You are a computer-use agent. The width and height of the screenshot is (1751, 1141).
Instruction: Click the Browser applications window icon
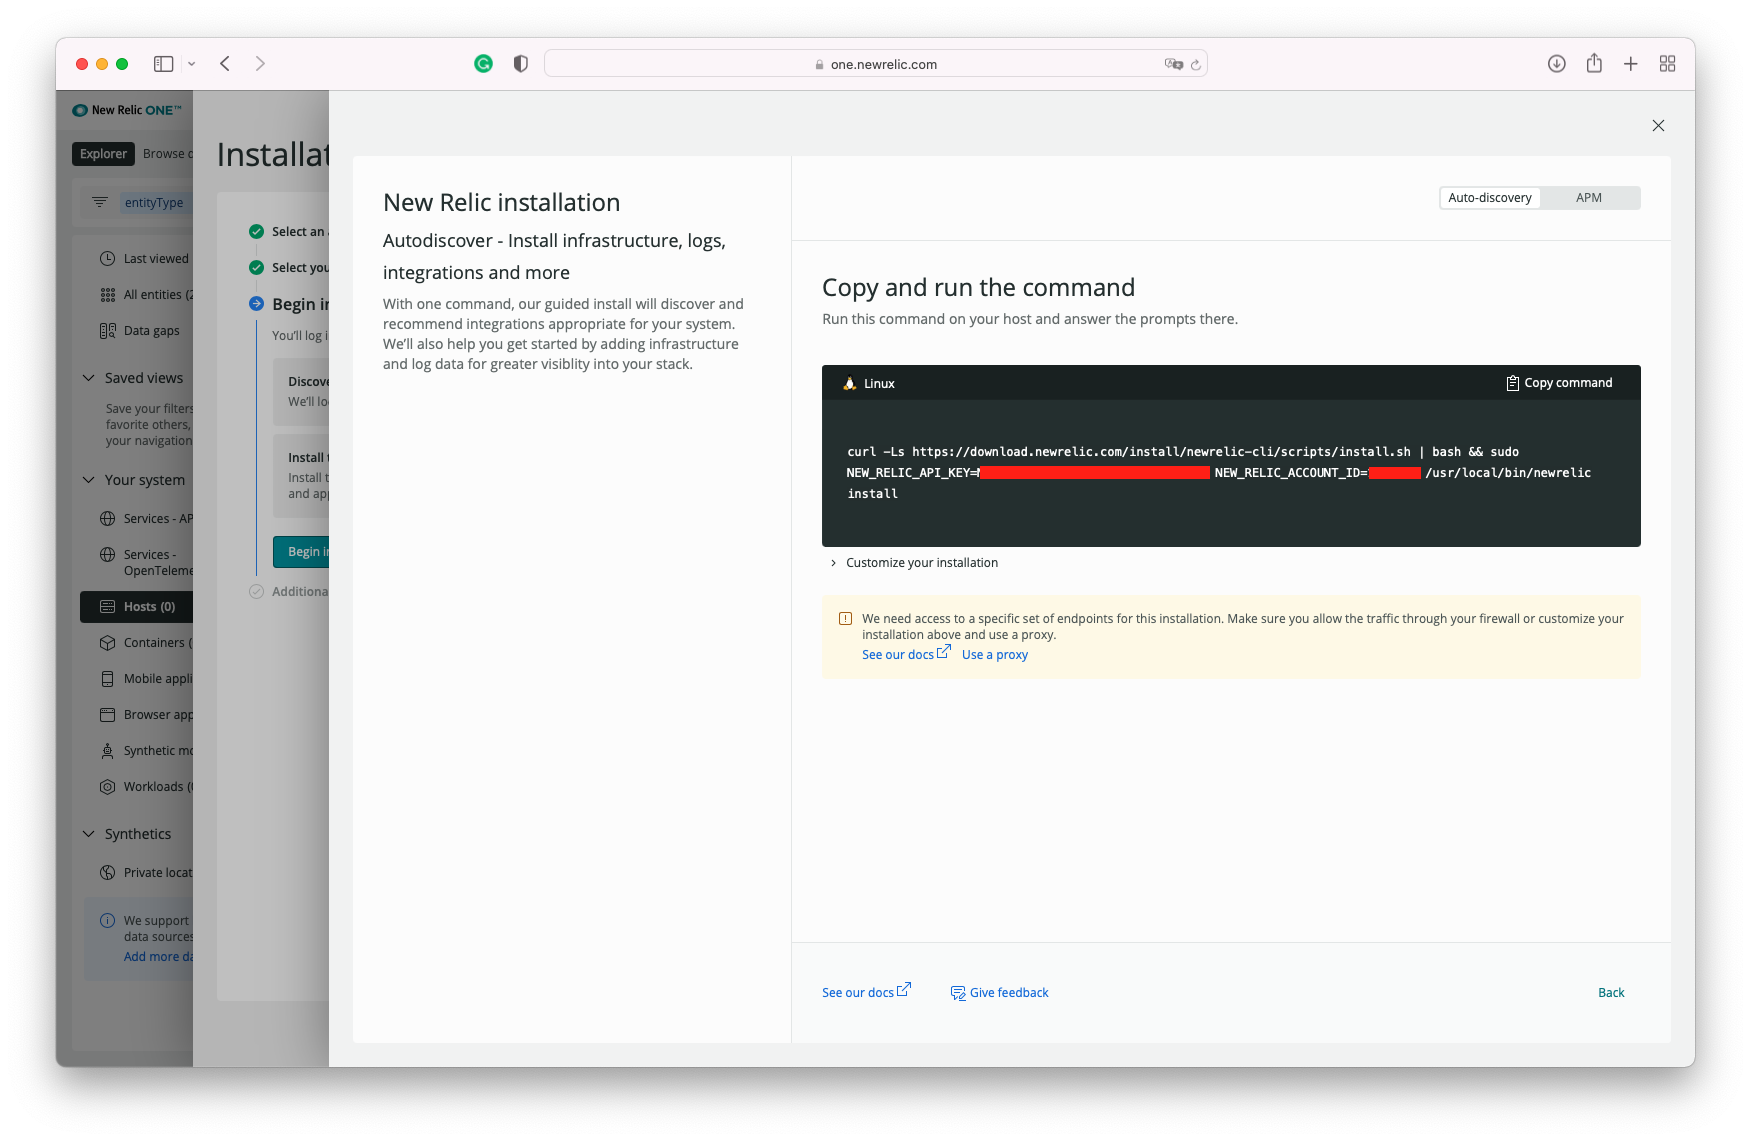pyautogui.click(x=107, y=715)
